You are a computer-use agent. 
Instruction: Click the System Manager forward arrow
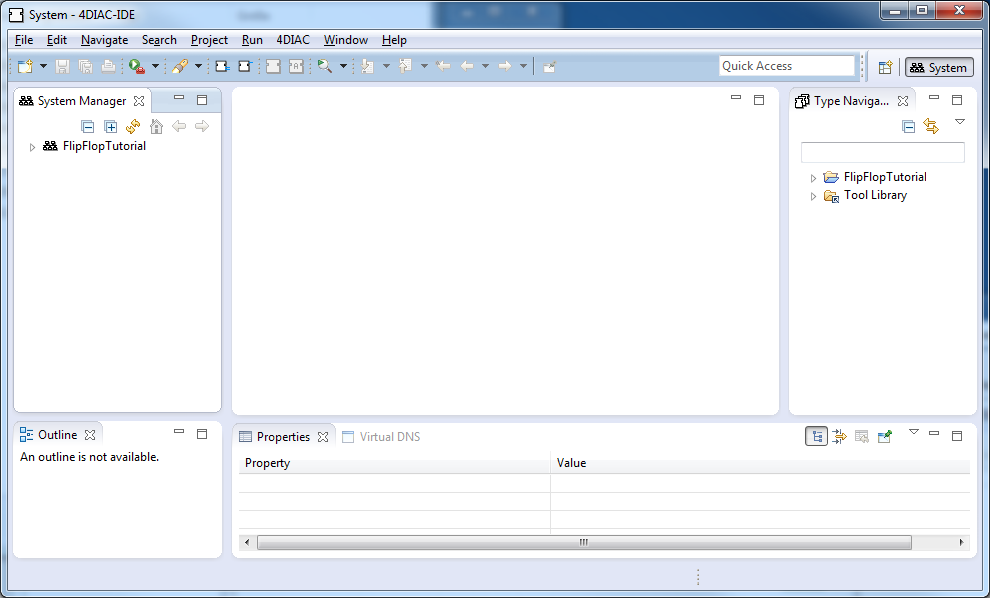(202, 126)
